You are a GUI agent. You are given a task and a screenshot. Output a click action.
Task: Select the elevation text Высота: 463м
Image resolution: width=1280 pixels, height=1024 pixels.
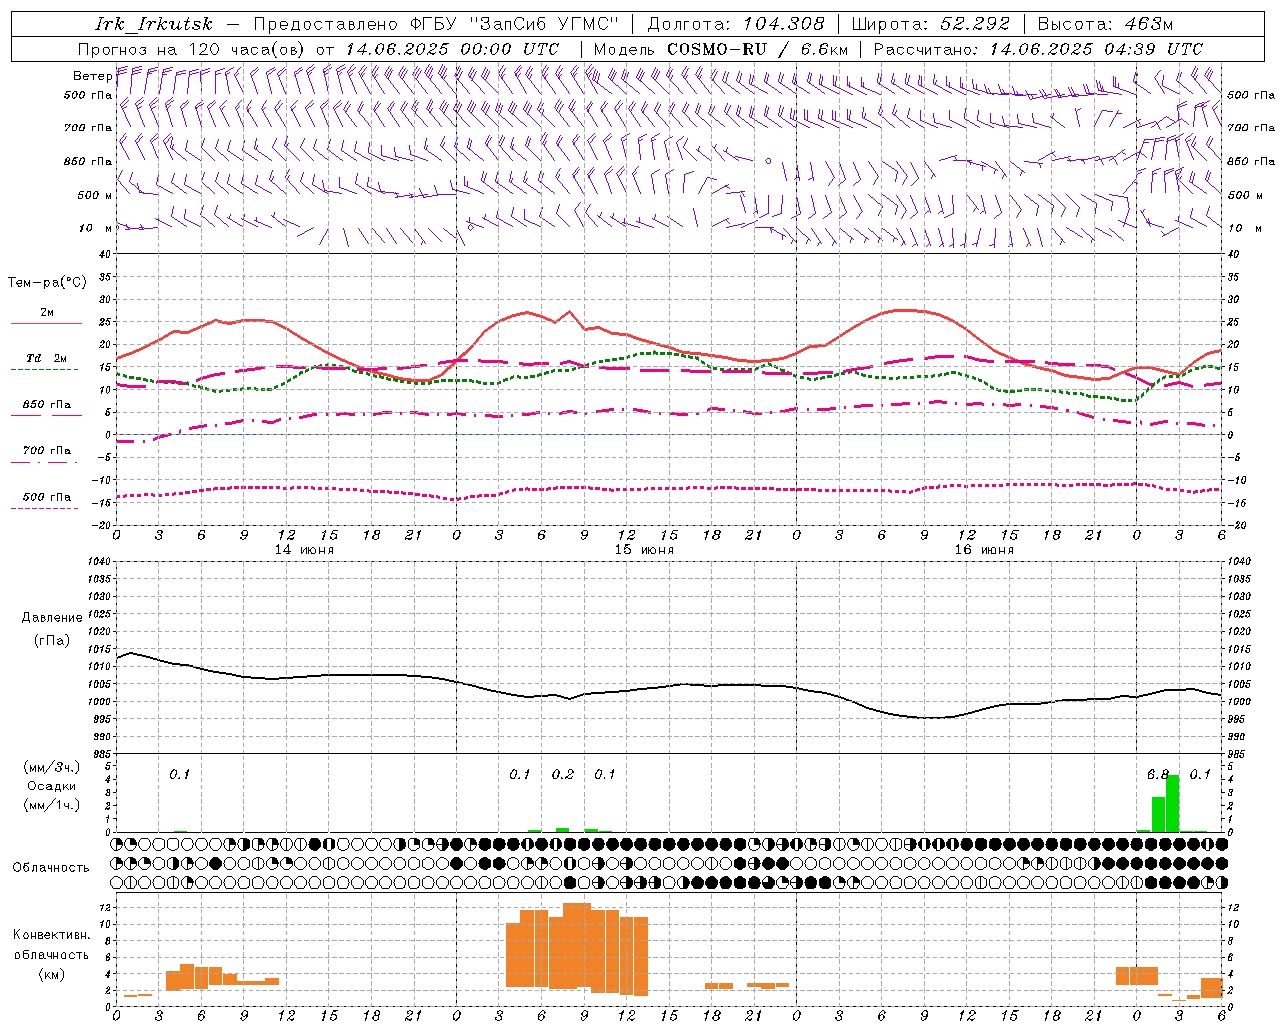tap(1105, 24)
